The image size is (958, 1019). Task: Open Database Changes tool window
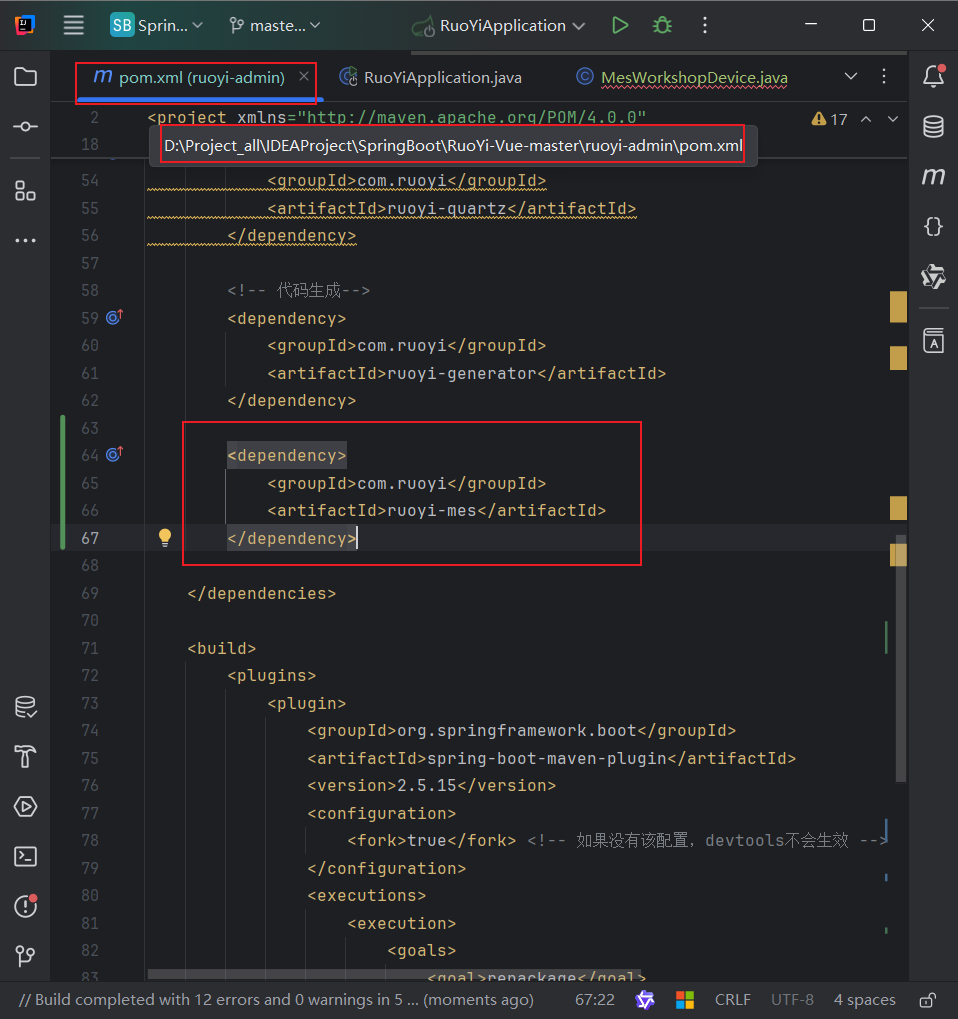click(25, 706)
